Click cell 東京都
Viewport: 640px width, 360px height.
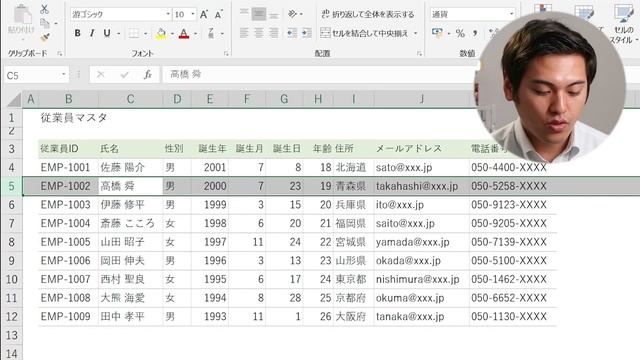click(353, 279)
